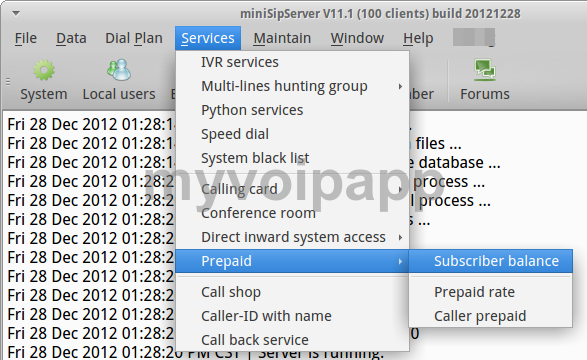Expand Calling card submenu

pos(292,189)
